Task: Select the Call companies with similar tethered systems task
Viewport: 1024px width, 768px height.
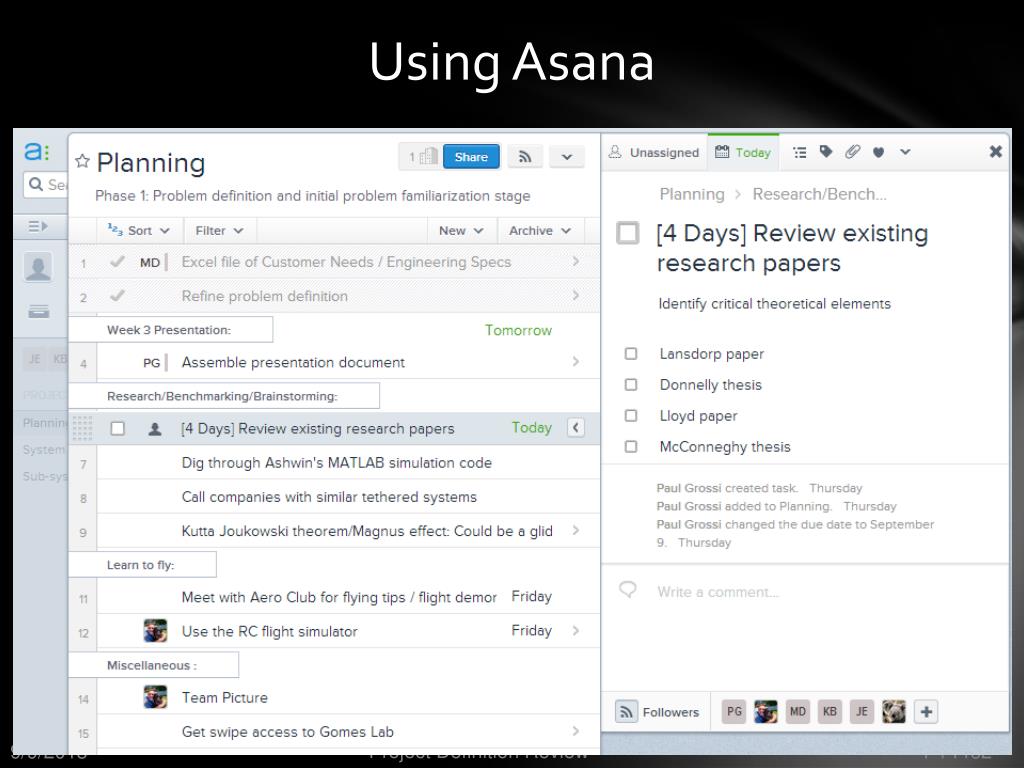Action: (329, 497)
